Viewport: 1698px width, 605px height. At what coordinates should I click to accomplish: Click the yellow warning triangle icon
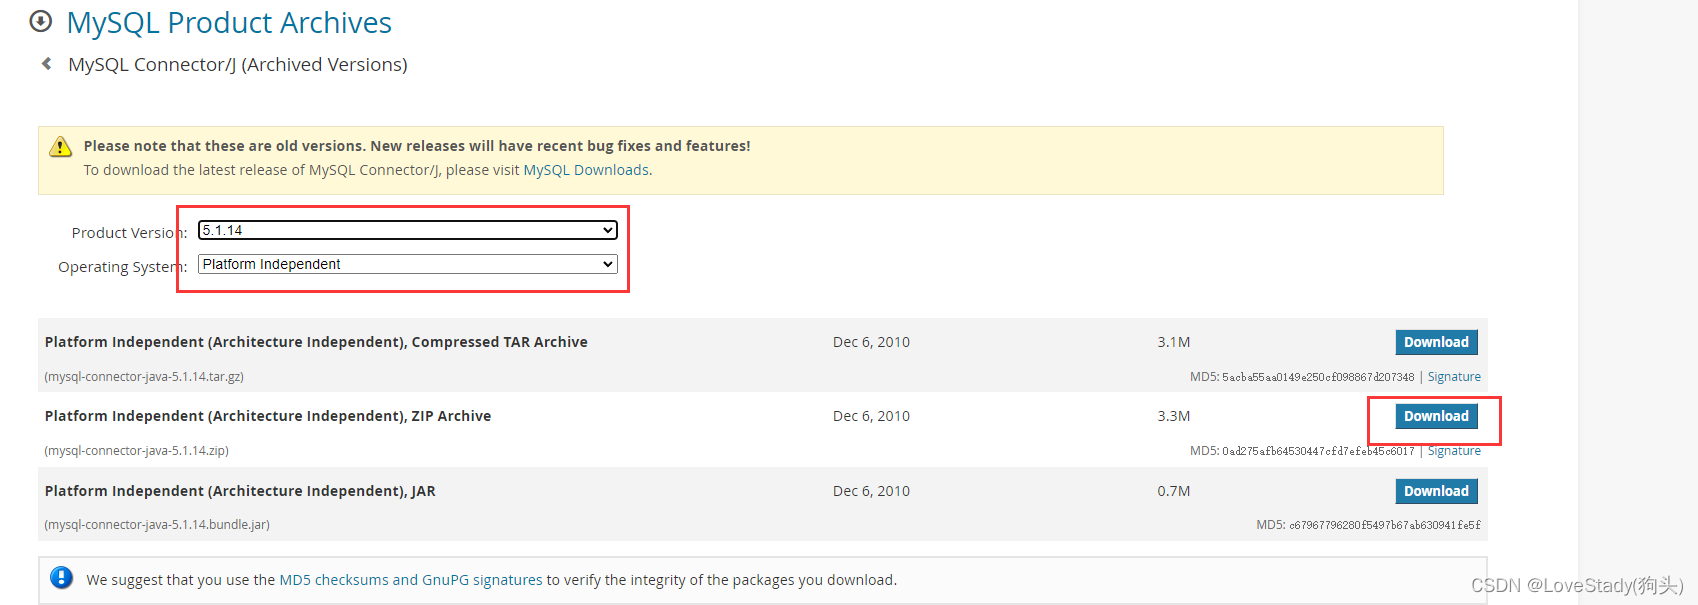(60, 147)
